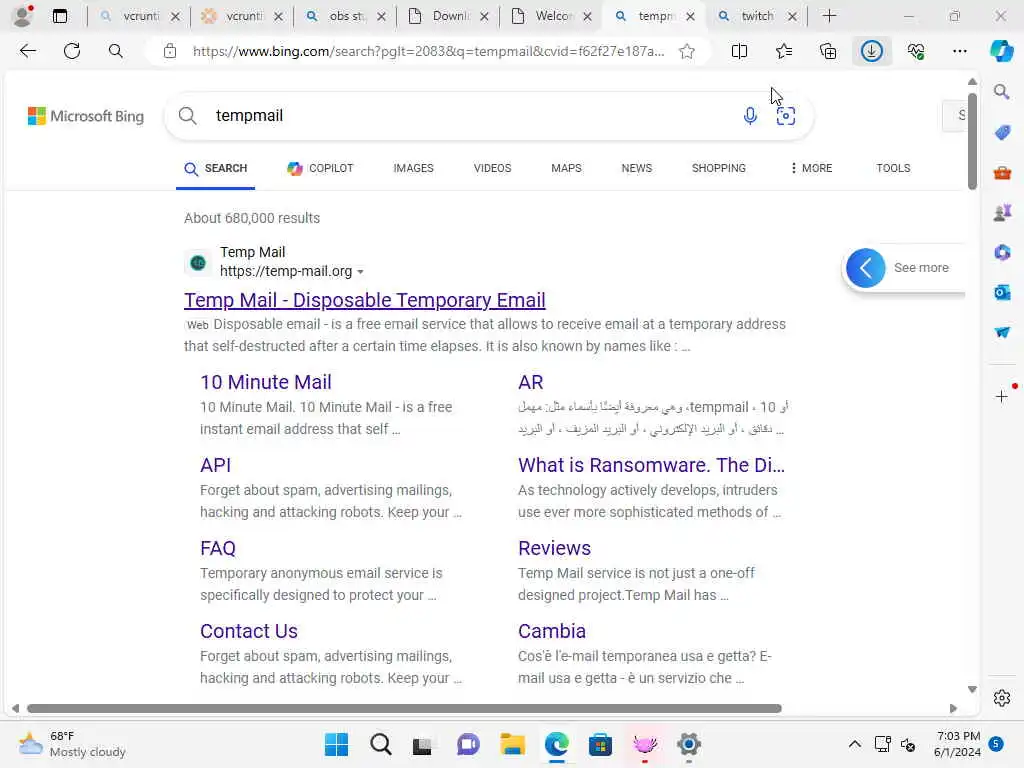Open Settings and more ellipsis menu
This screenshot has height=768, width=1024.
(959, 51)
